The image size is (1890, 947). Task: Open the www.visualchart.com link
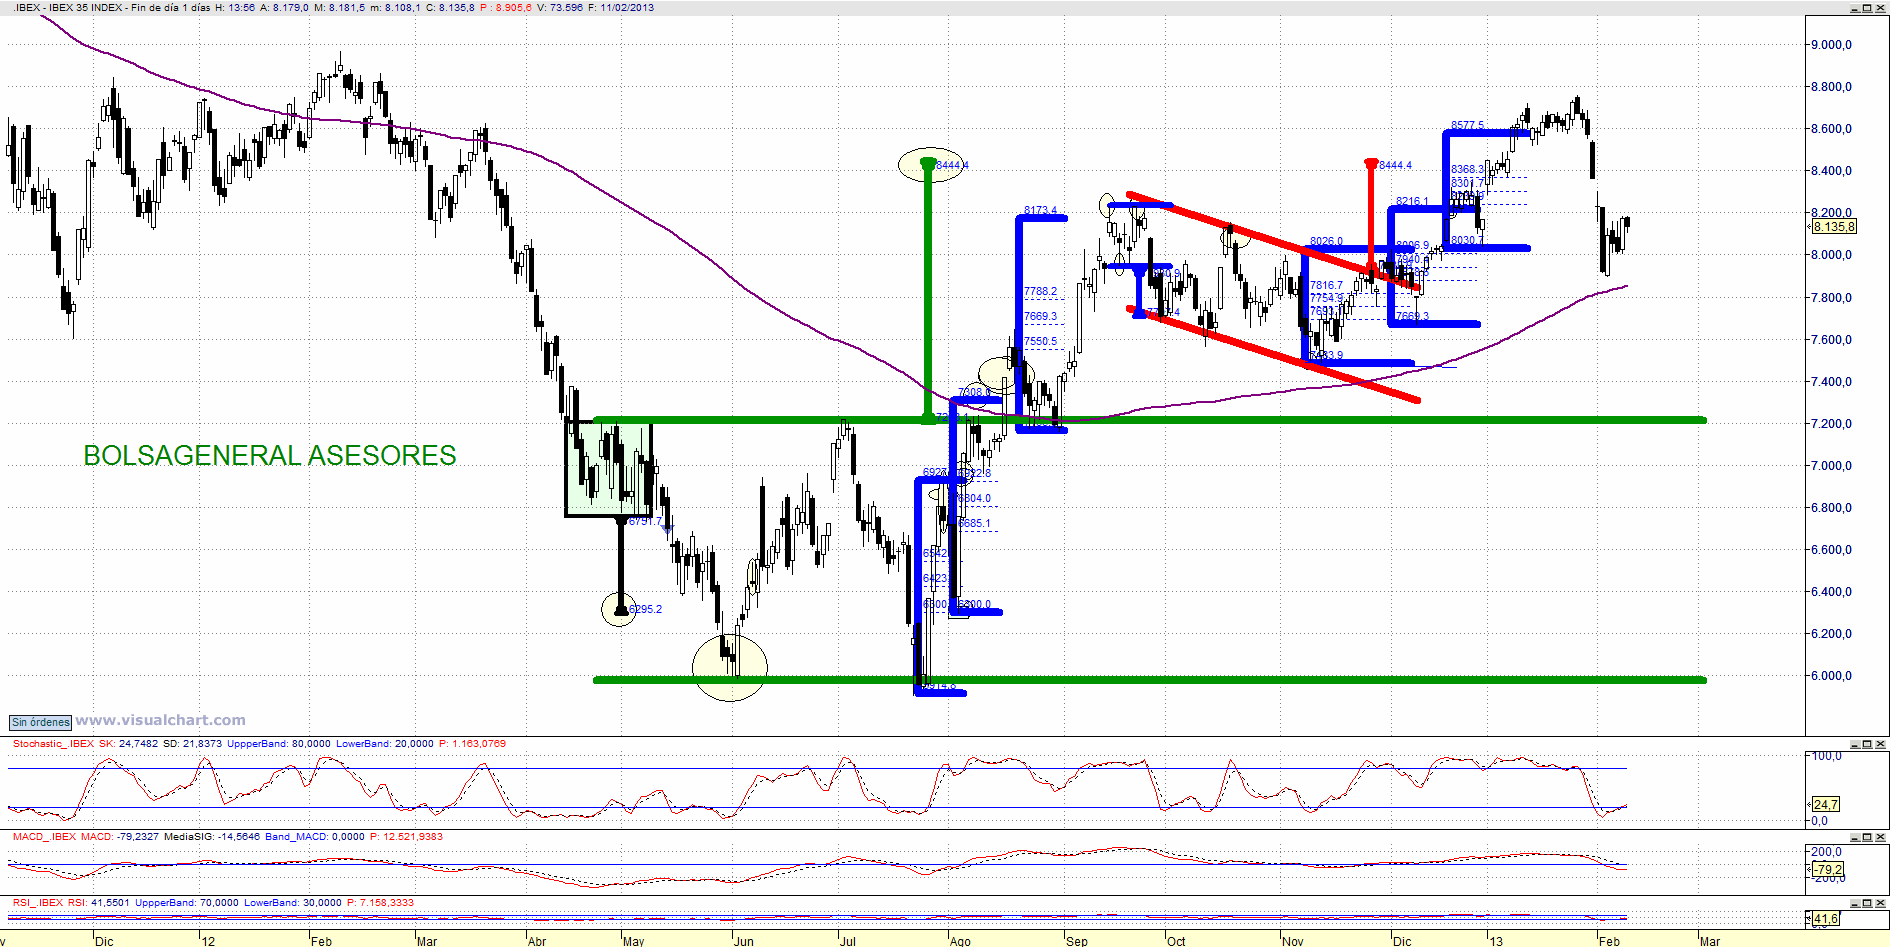tap(160, 720)
